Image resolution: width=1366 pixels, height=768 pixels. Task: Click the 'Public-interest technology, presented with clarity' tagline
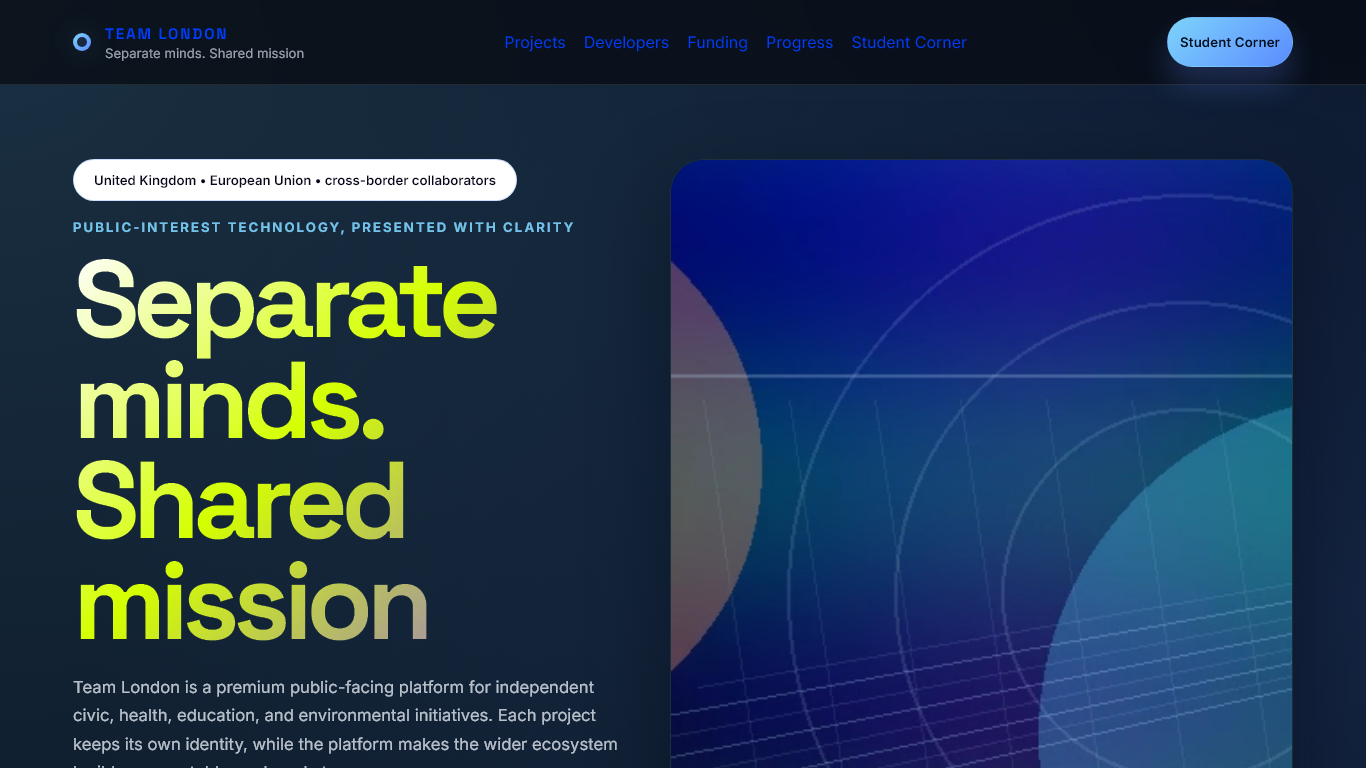click(x=324, y=227)
